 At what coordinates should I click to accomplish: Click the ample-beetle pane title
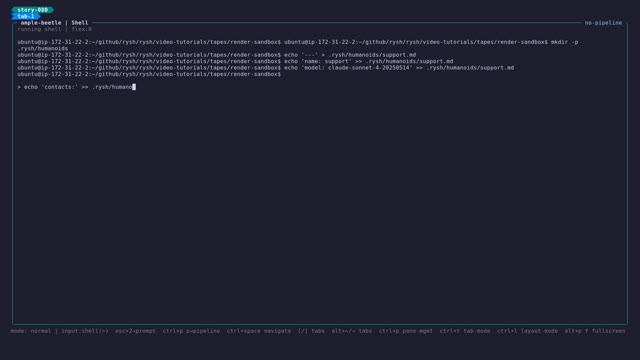tap(41, 23)
